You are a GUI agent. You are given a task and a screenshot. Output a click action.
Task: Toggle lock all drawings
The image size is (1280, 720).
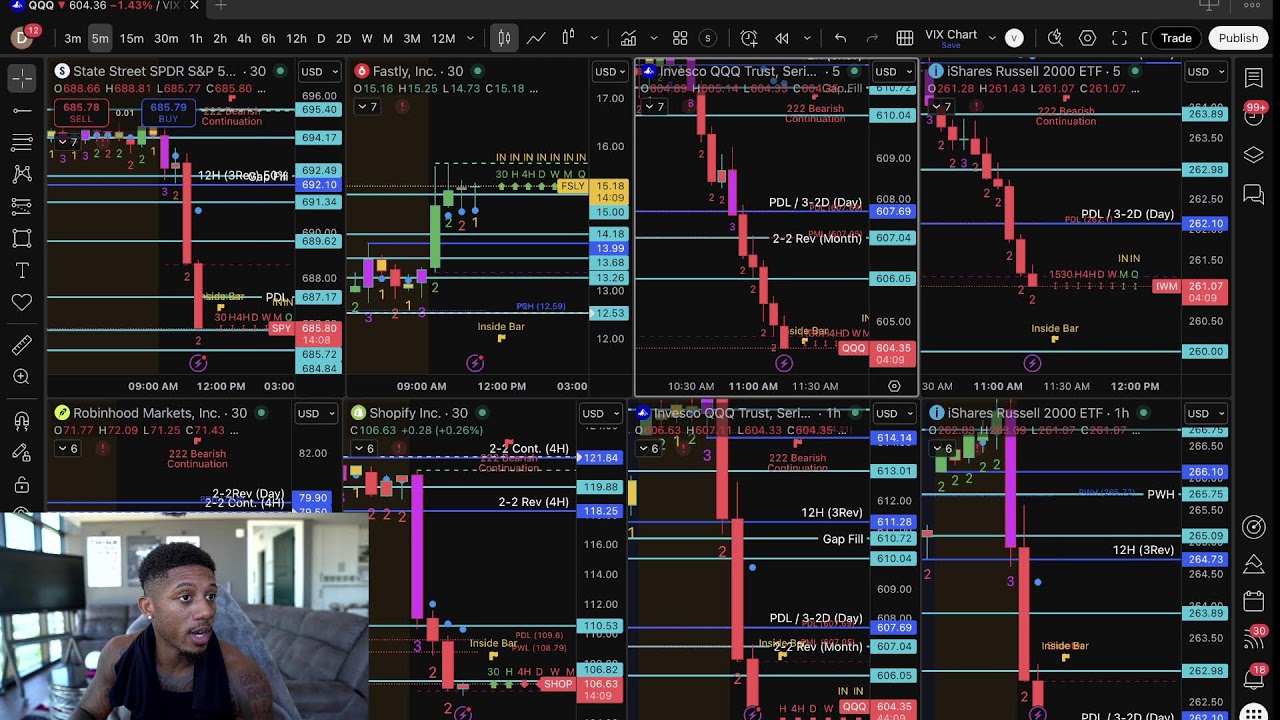[22, 485]
